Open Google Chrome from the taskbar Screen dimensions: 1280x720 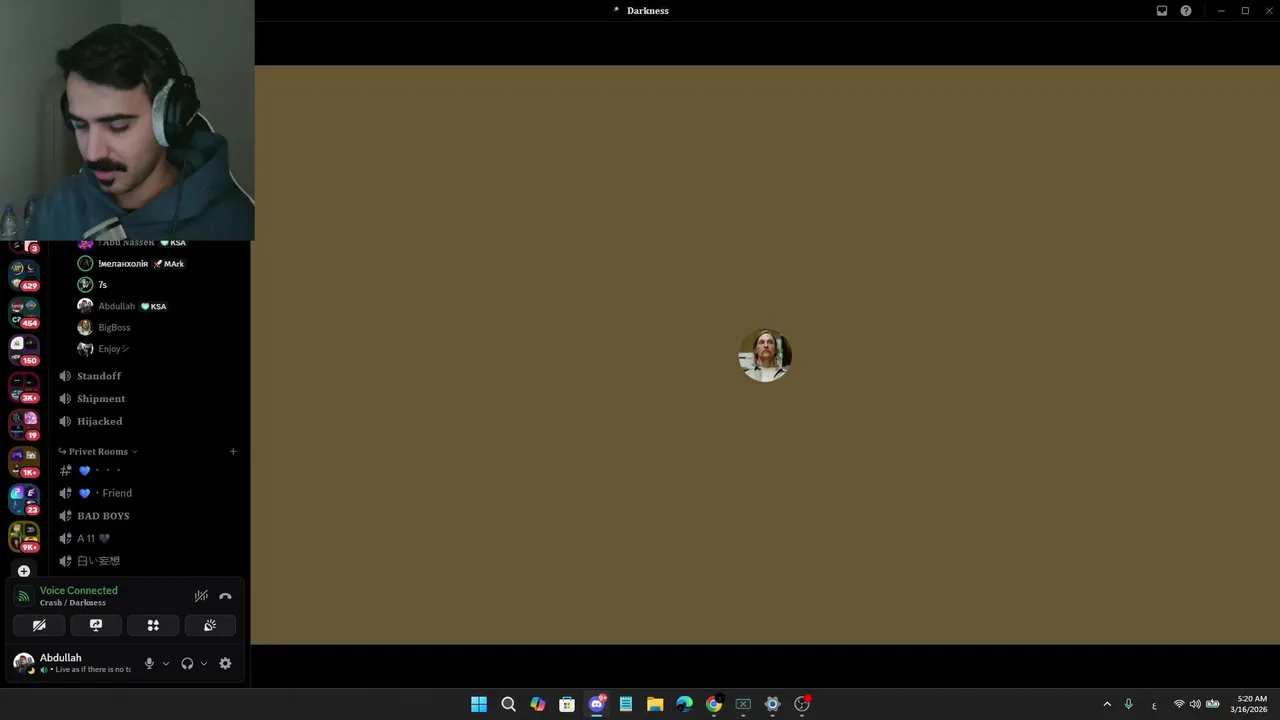(x=714, y=704)
